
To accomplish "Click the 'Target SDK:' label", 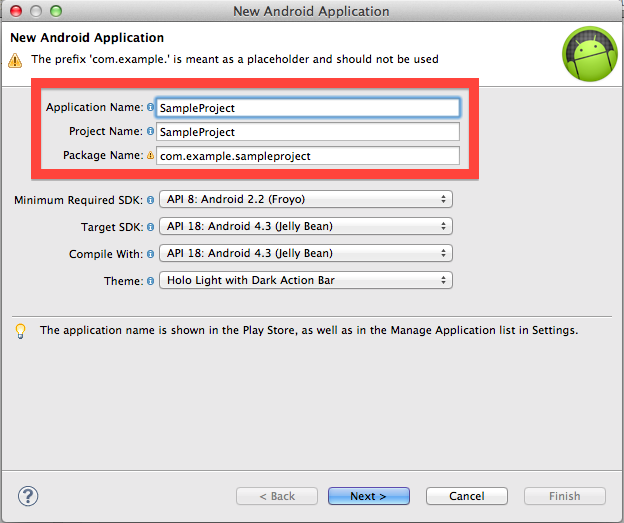I will [112, 227].
